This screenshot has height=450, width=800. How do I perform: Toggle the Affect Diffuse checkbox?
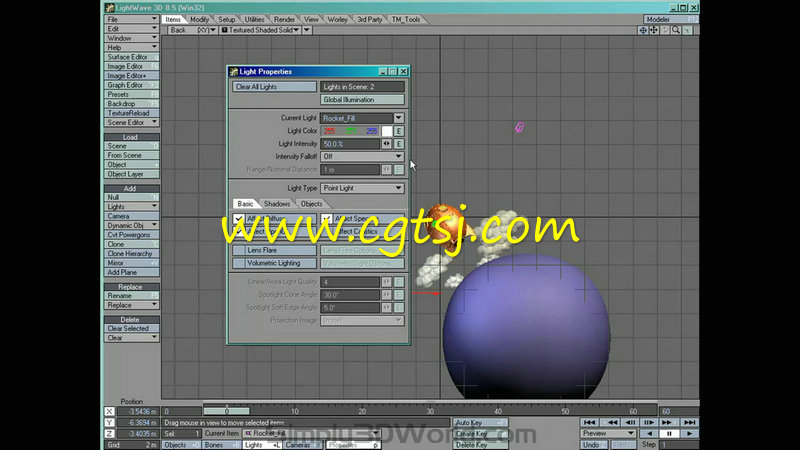coord(238,219)
